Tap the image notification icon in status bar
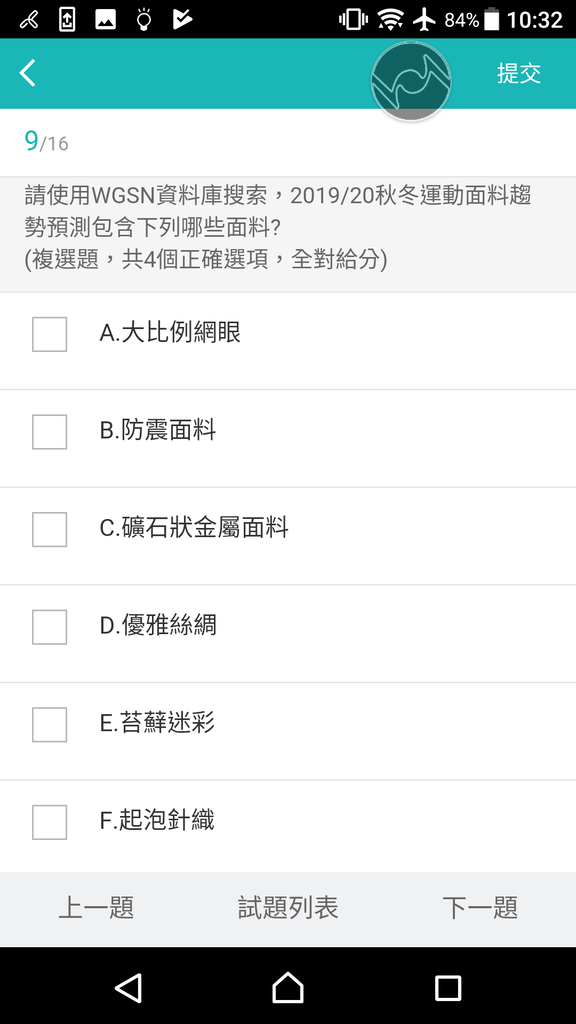This screenshot has width=576, height=1024. click(x=105, y=20)
